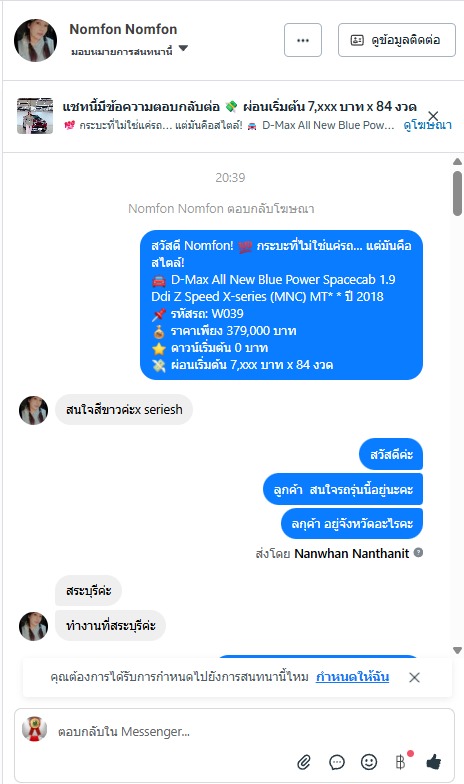Click the ad thumbnail image in banner
This screenshot has height=784, width=464.
pyautogui.click(x=35, y=116)
